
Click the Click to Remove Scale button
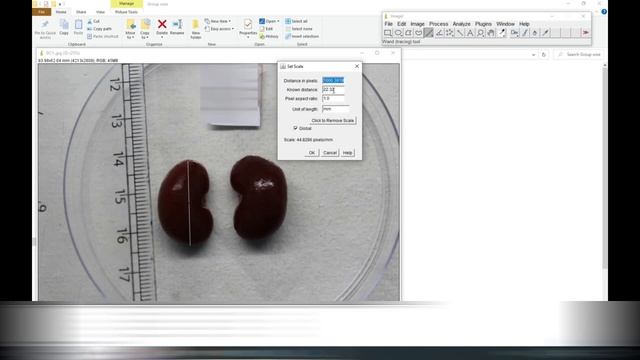[333, 121]
